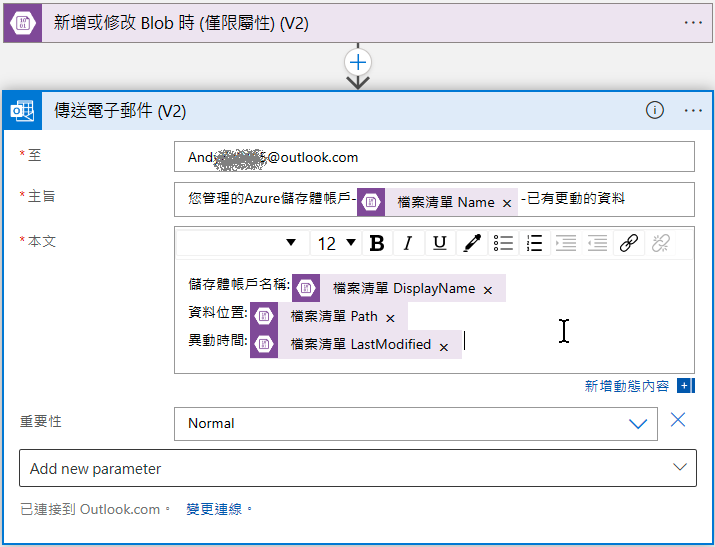Remove hyperlink using unlink icon
The width and height of the screenshot is (715, 547).
tap(660, 243)
